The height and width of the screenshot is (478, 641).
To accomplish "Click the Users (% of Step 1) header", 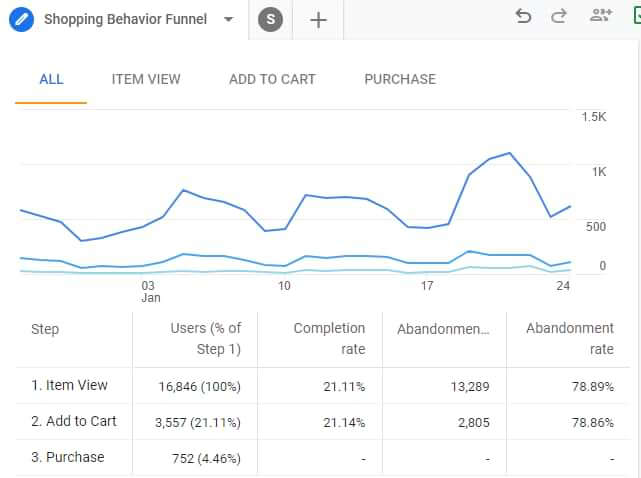I will [206, 338].
